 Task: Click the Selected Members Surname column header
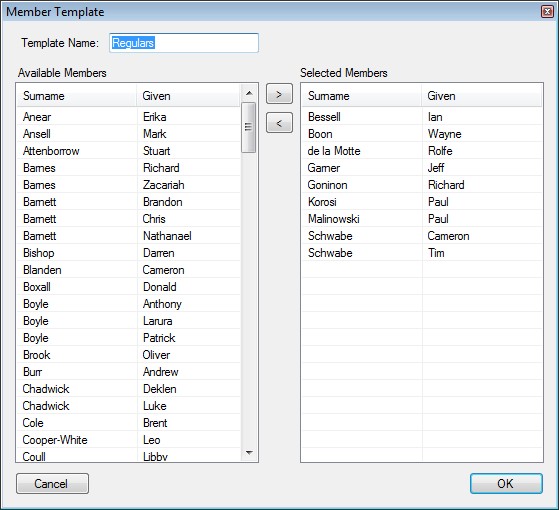click(361, 96)
